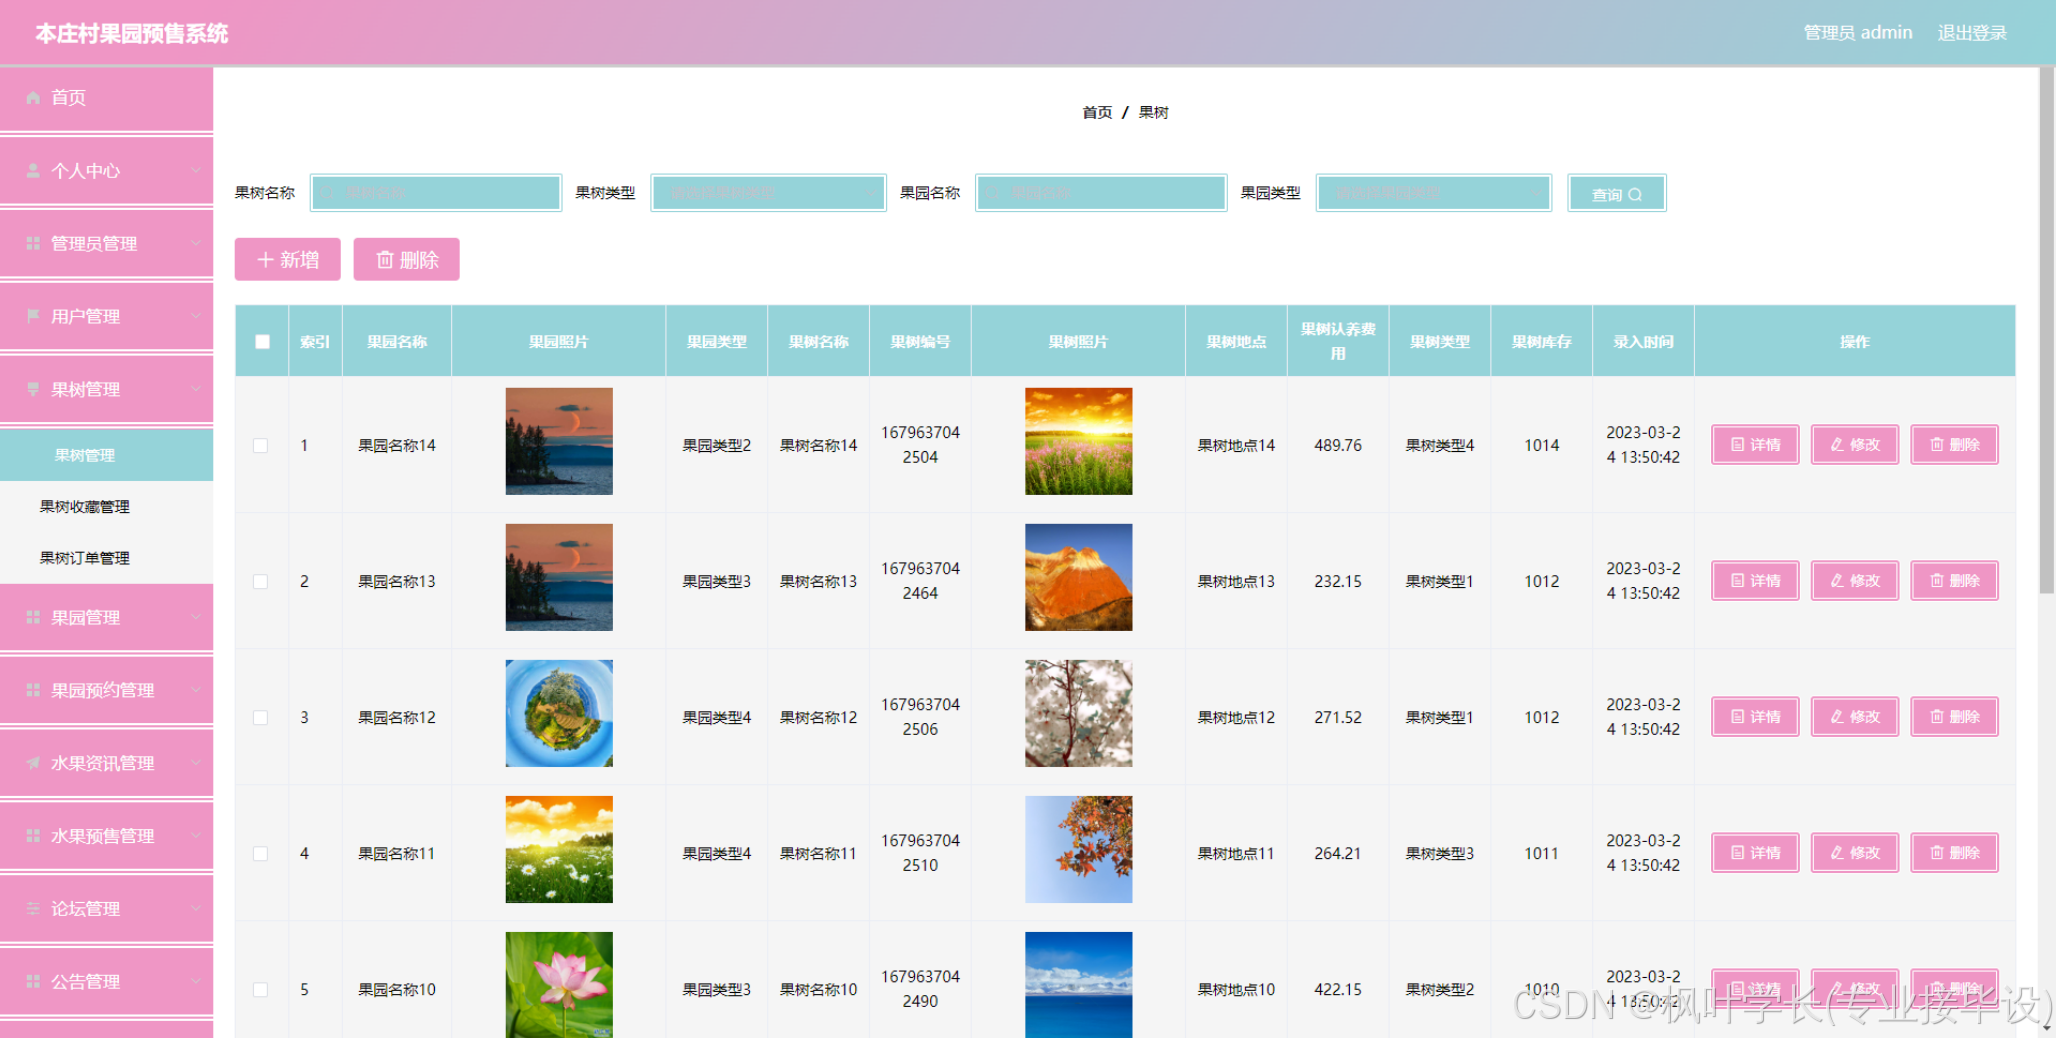
Task: Open the 果园名称10 lotus flower photo
Action: (x=559, y=985)
